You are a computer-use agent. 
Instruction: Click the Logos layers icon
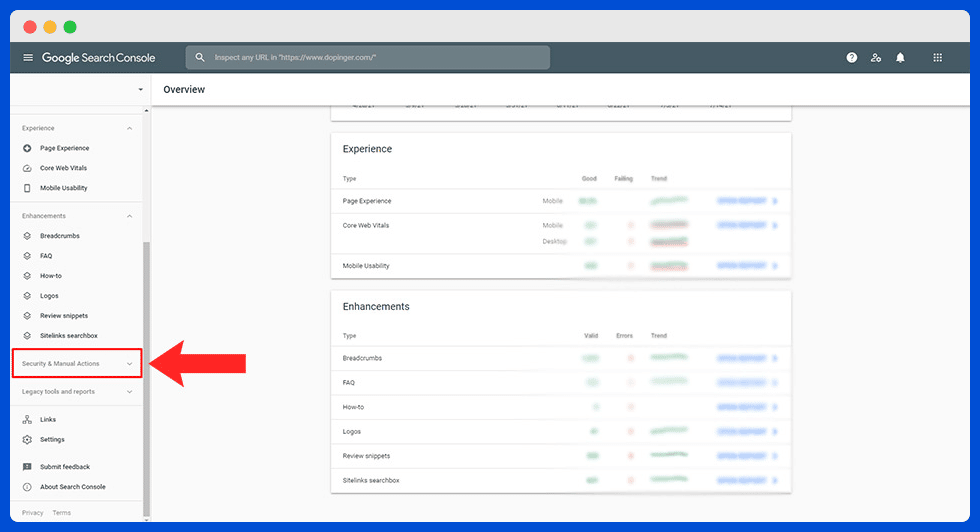(27, 296)
